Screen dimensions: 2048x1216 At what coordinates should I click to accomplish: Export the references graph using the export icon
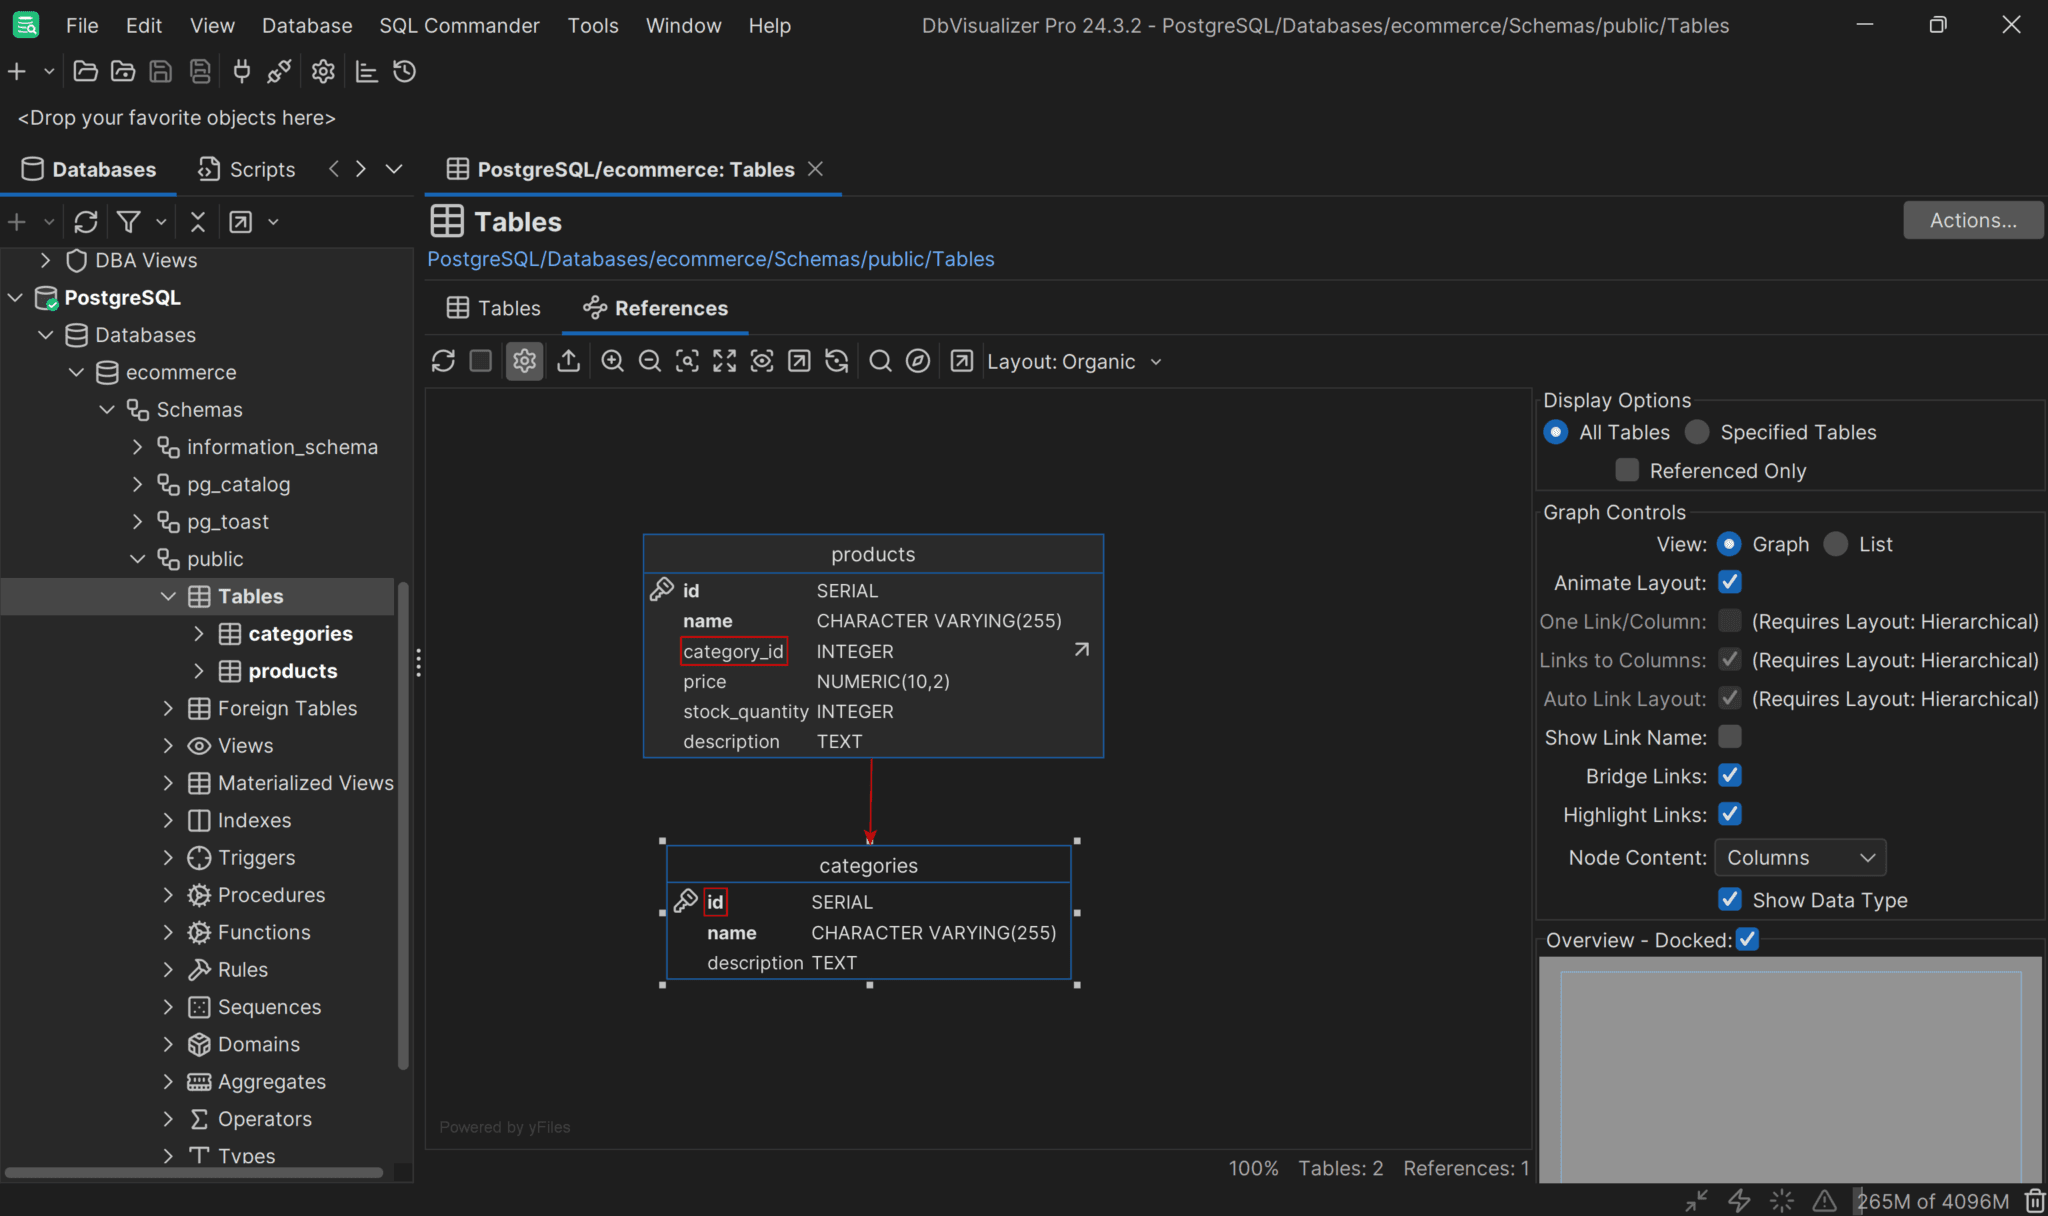(568, 361)
